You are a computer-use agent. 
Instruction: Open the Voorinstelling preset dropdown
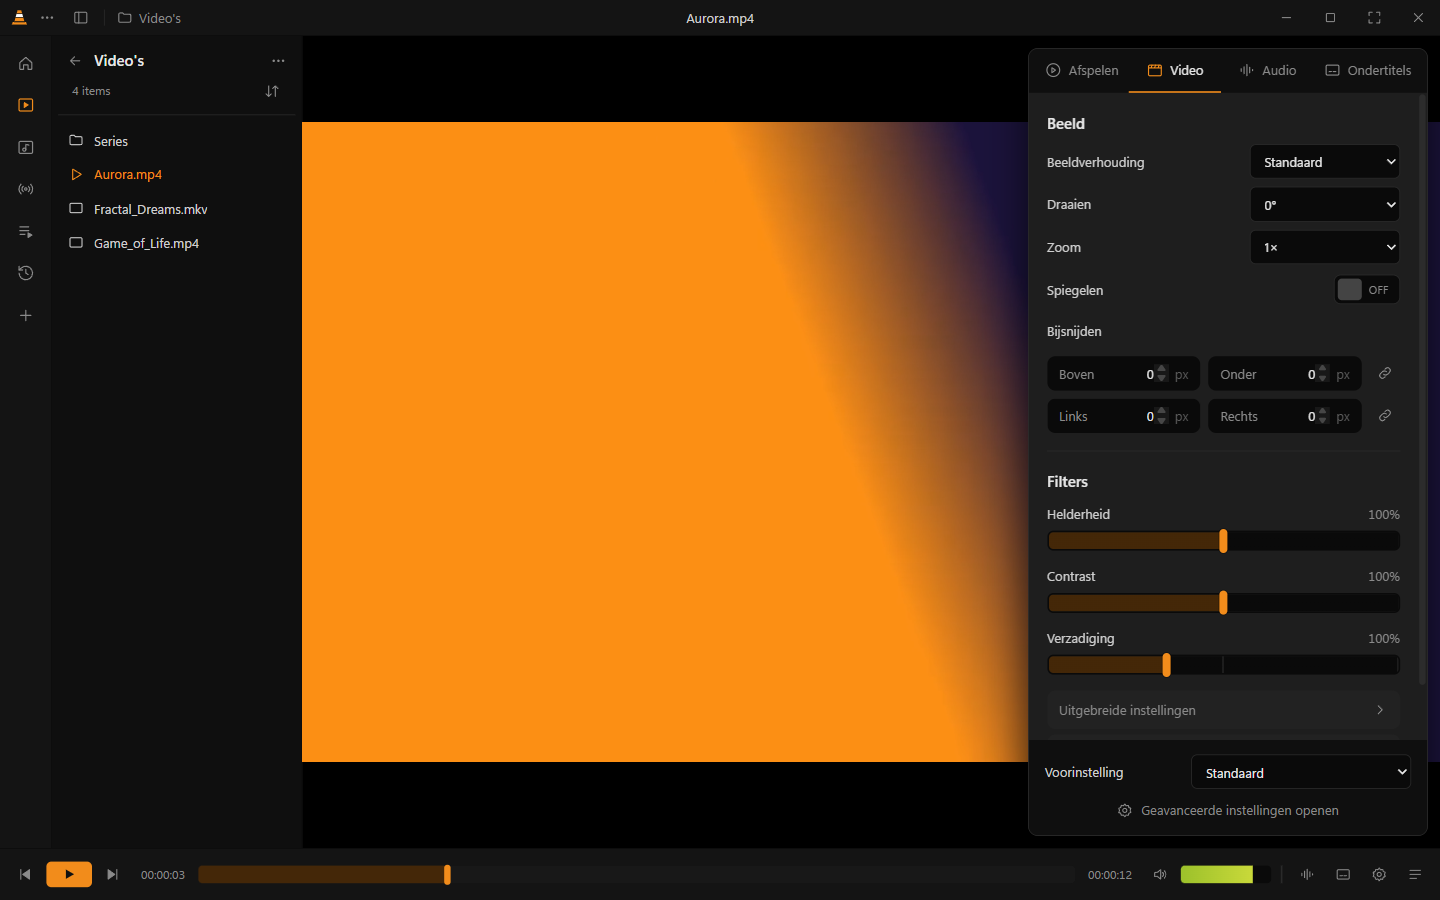coord(1301,772)
